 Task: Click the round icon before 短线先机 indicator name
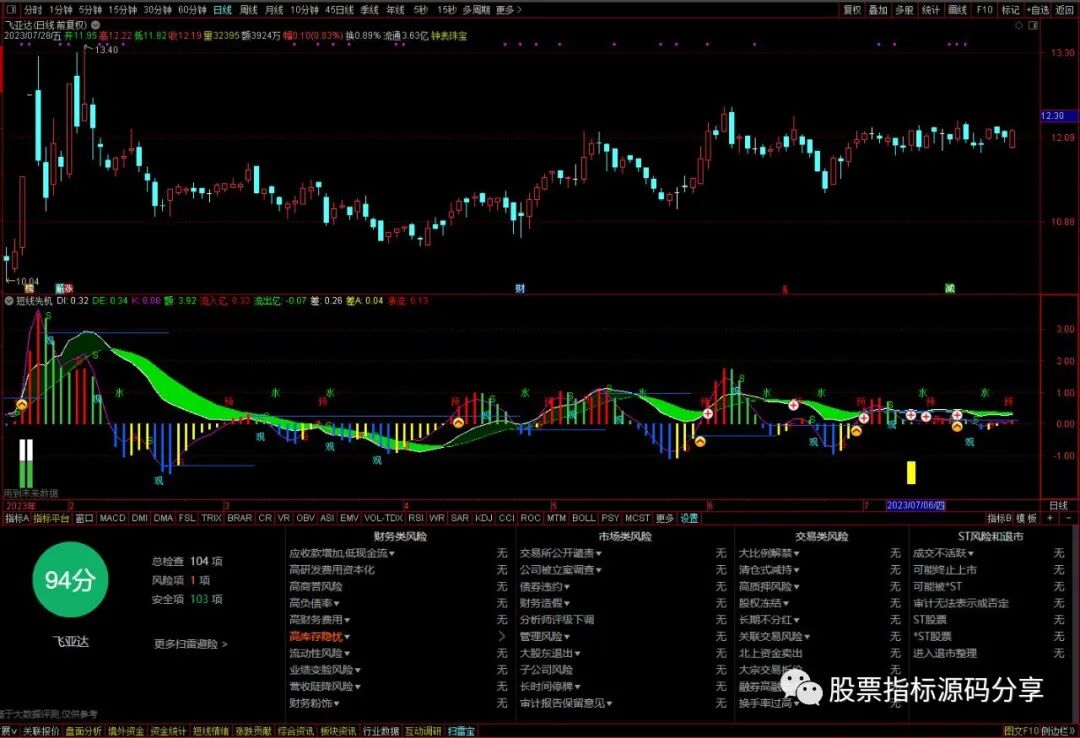click(9, 300)
